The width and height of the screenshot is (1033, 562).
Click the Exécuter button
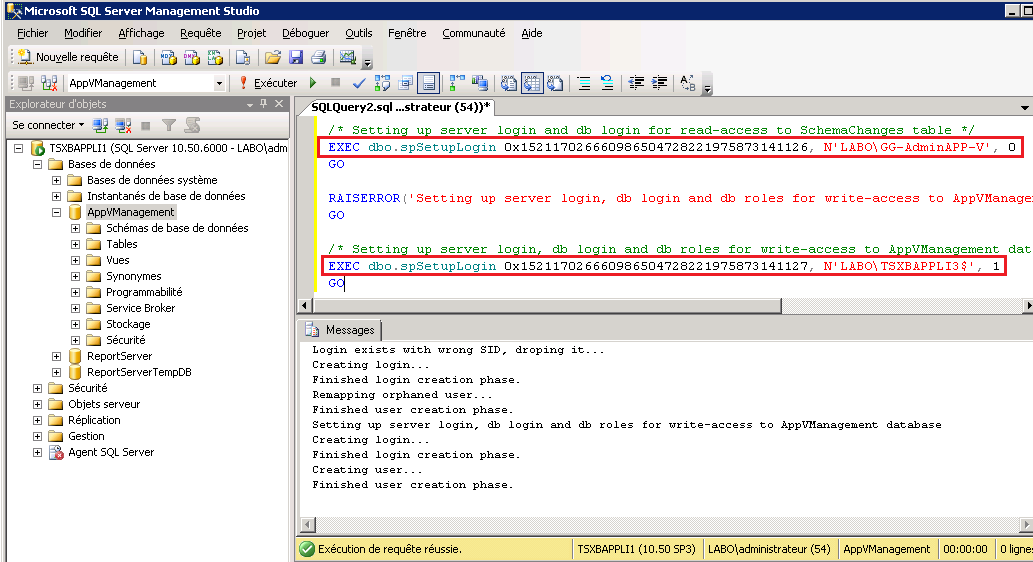[x=268, y=83]
